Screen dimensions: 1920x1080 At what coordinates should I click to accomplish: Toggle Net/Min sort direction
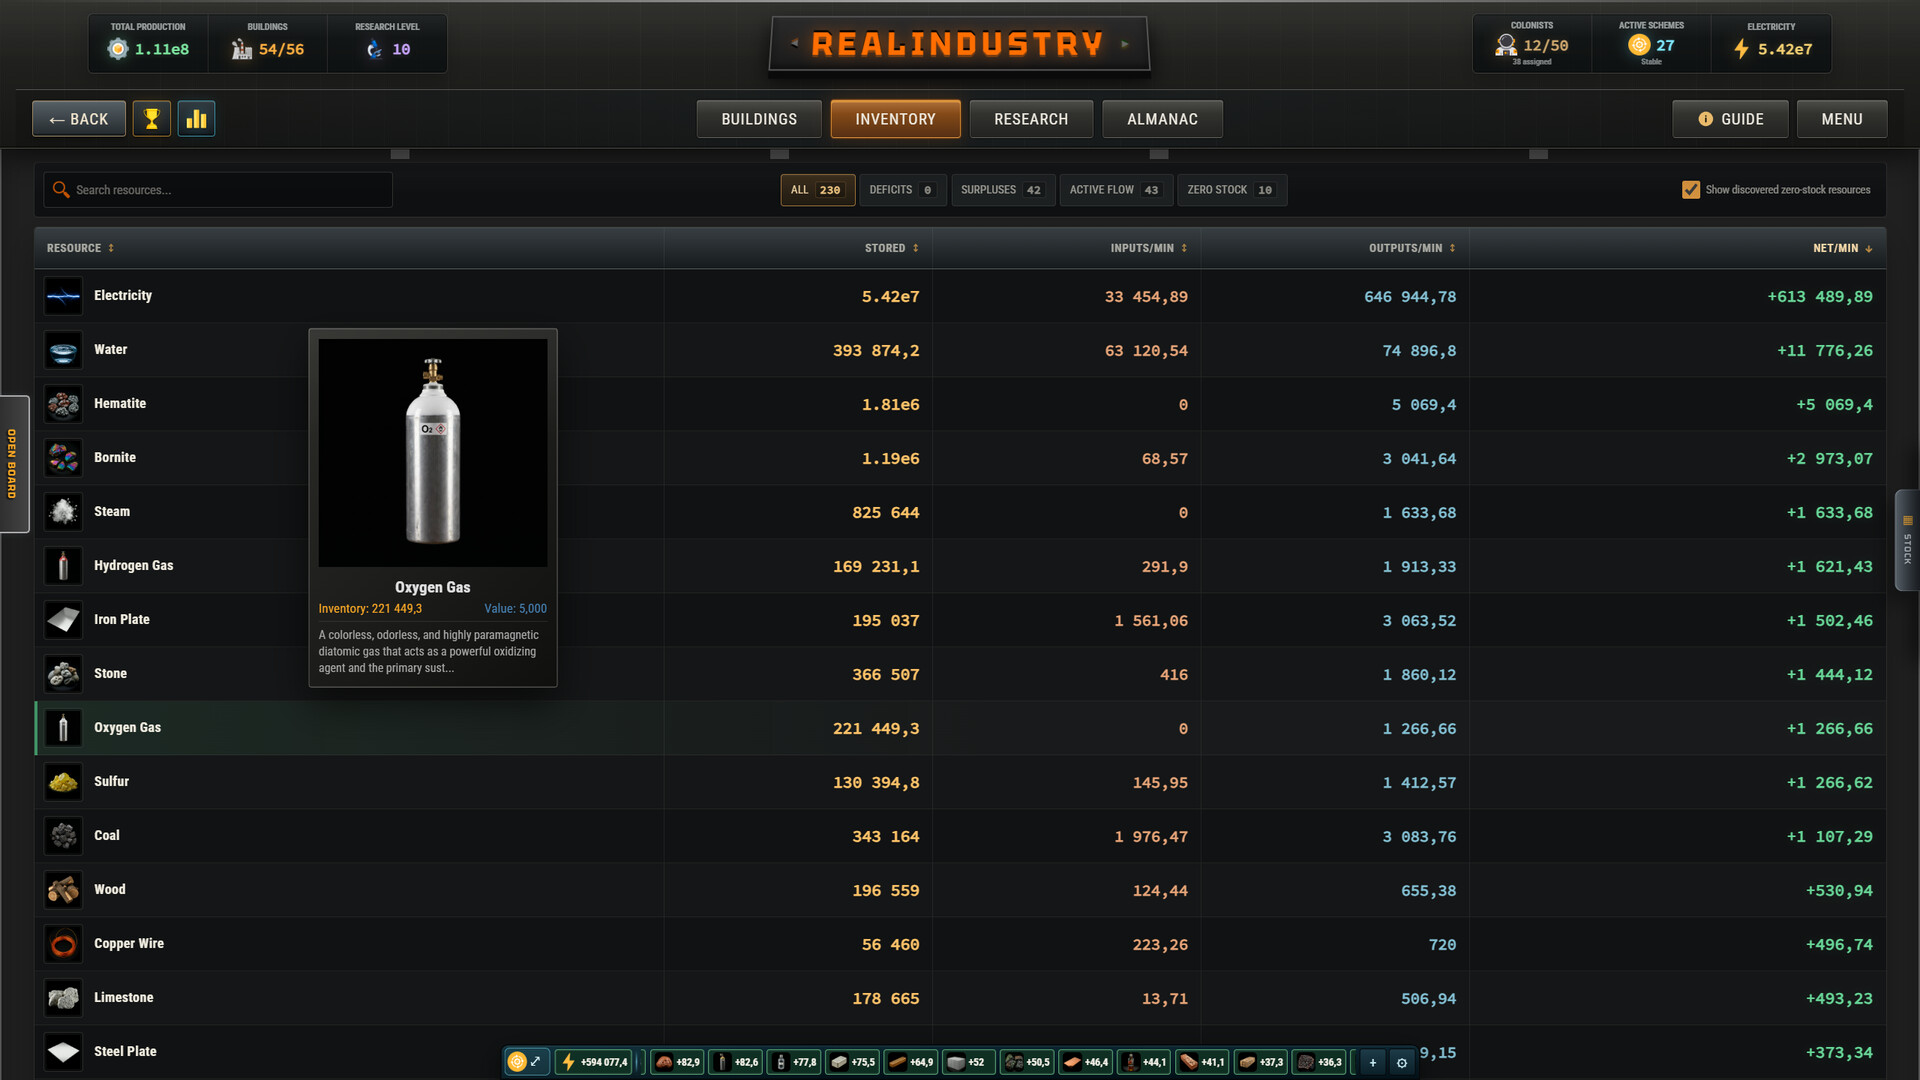(1842, 248)
